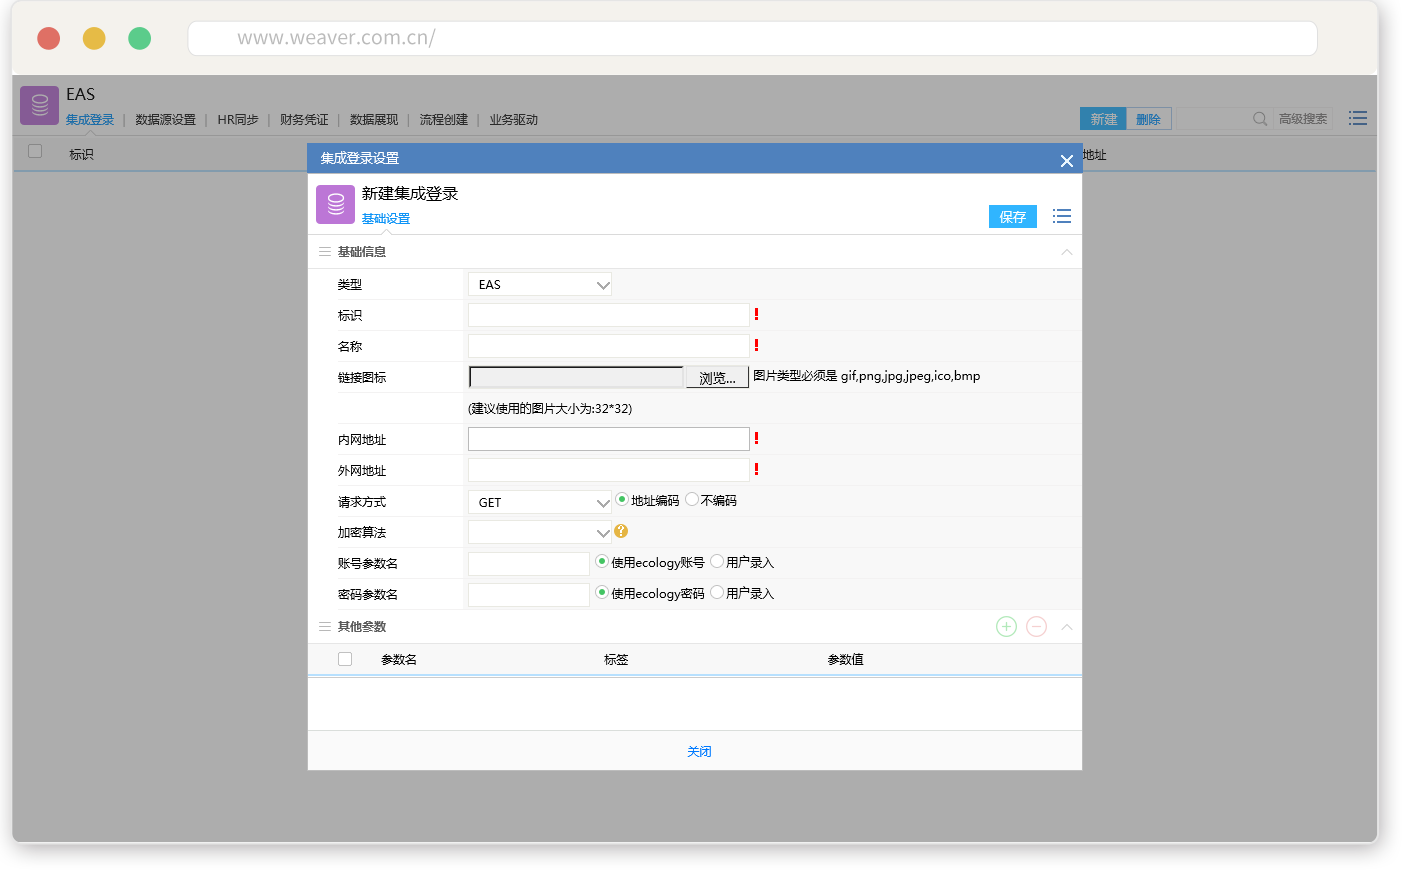Viewport: 1425px width, 875px height.
Task: Collapse the 基础信息 section
Action: pos(1066,252)
